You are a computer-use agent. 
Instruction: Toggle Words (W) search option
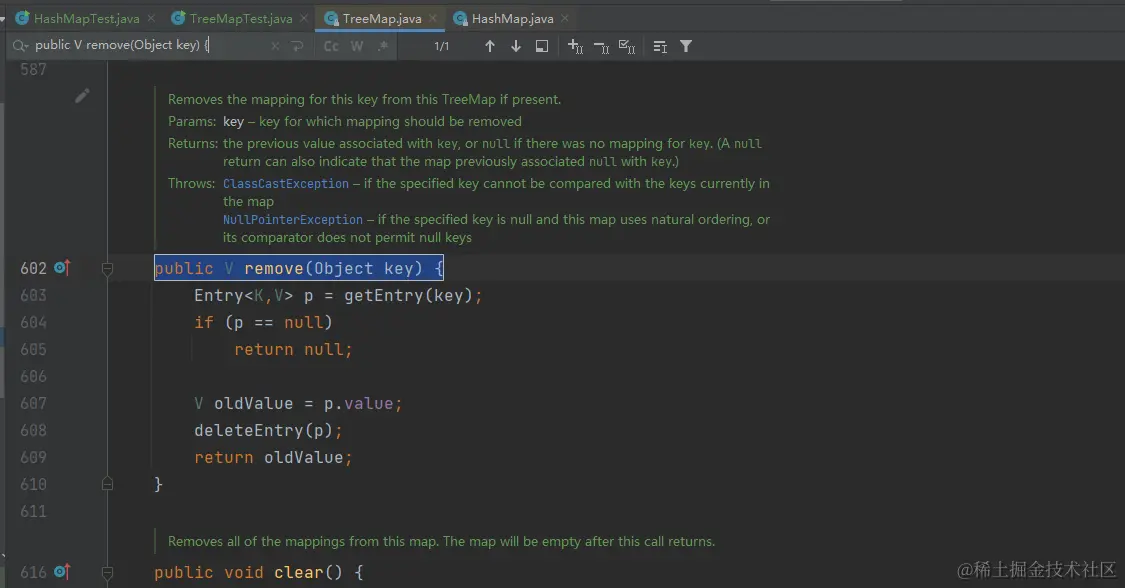coord(357,46)
